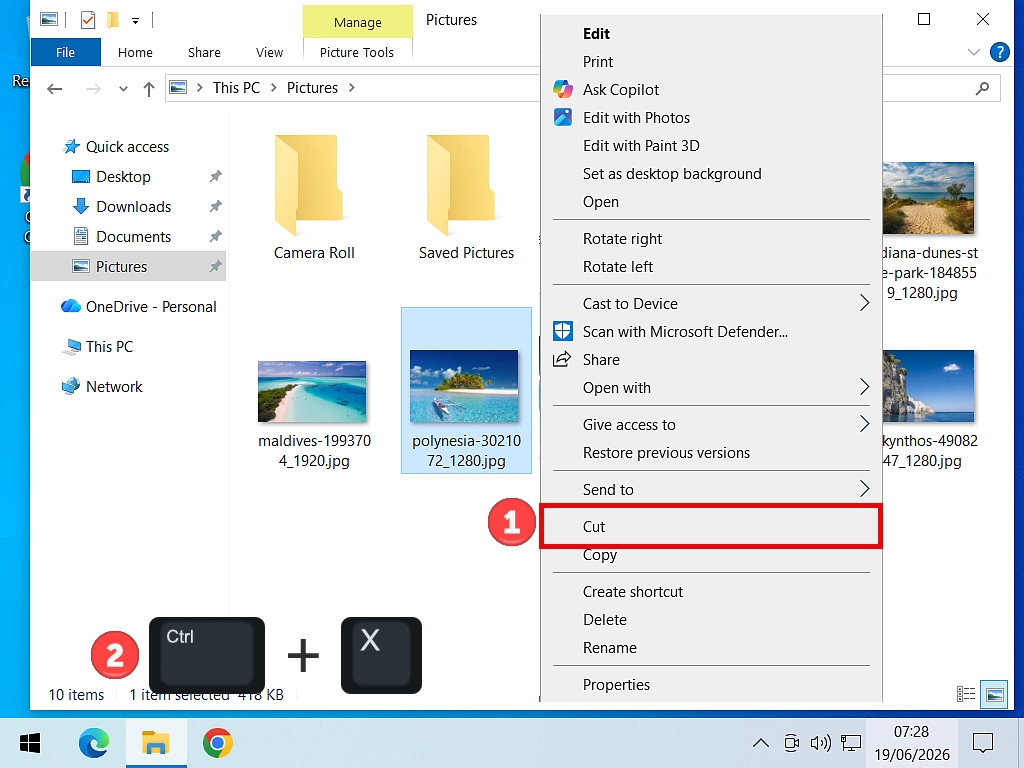Select the maldives-1993704_1920.jpg thumbnail
The height and width of the screenshot is (768, 1024).
(x=312, y=391)
